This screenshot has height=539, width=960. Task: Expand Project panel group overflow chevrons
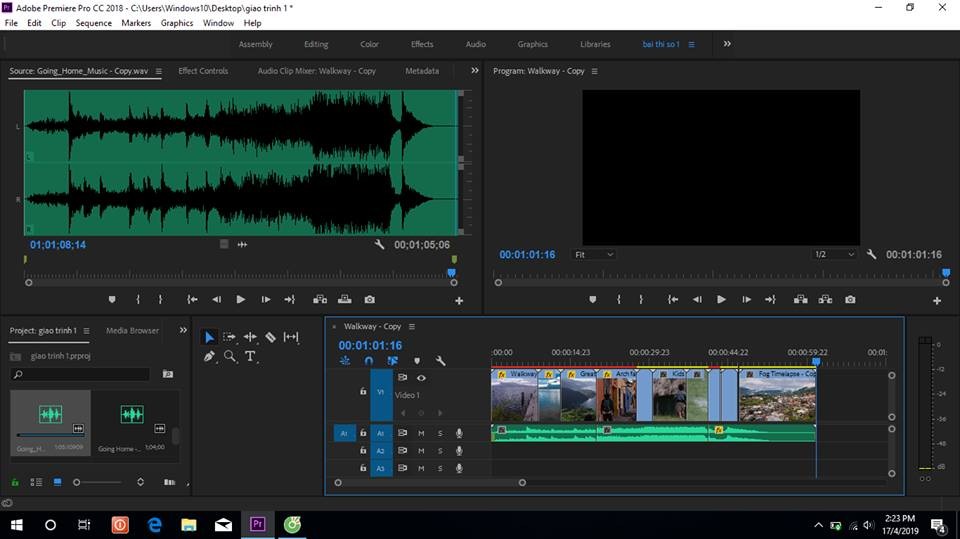183,330
